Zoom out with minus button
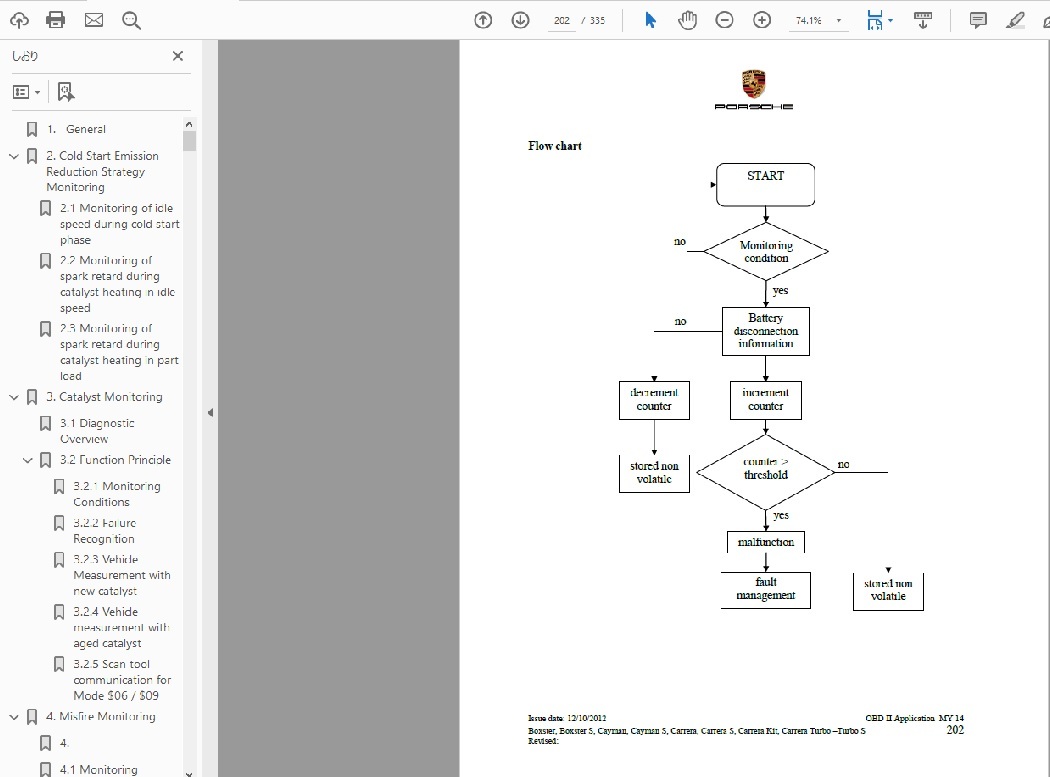 pos(724,20)
